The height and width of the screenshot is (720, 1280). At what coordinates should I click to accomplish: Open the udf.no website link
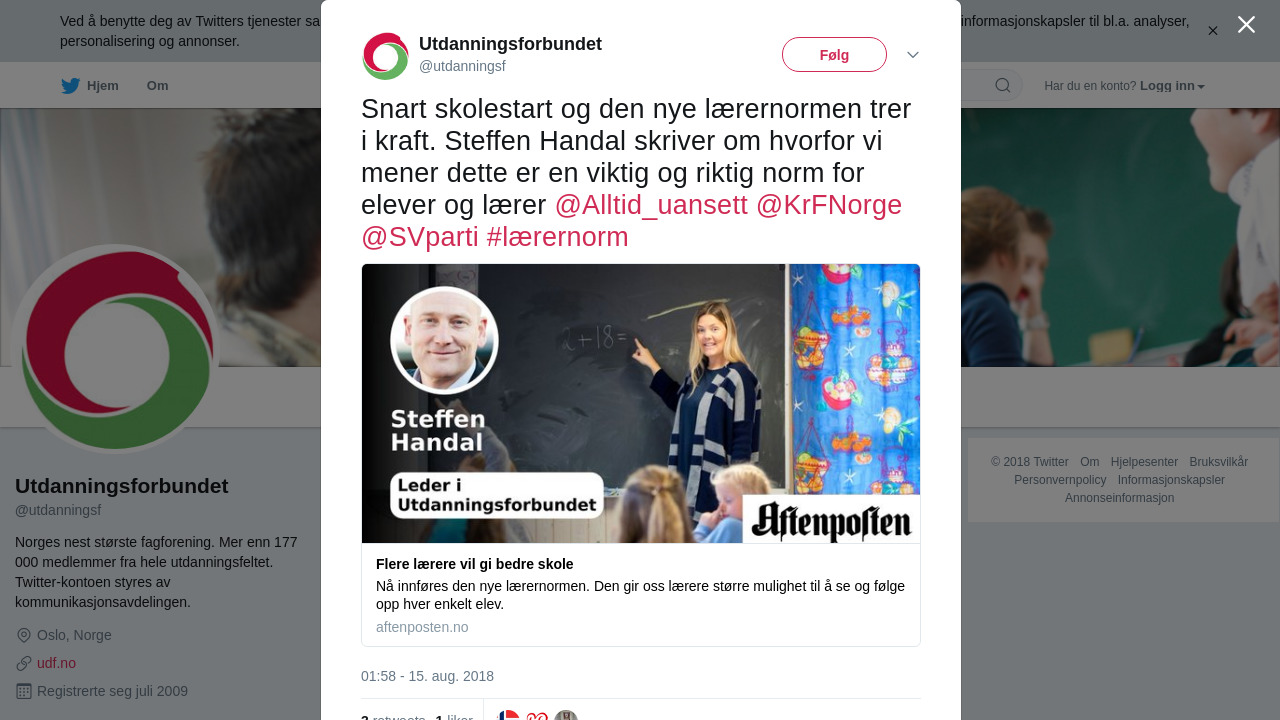pyautogui.click(x=56, y=663)
